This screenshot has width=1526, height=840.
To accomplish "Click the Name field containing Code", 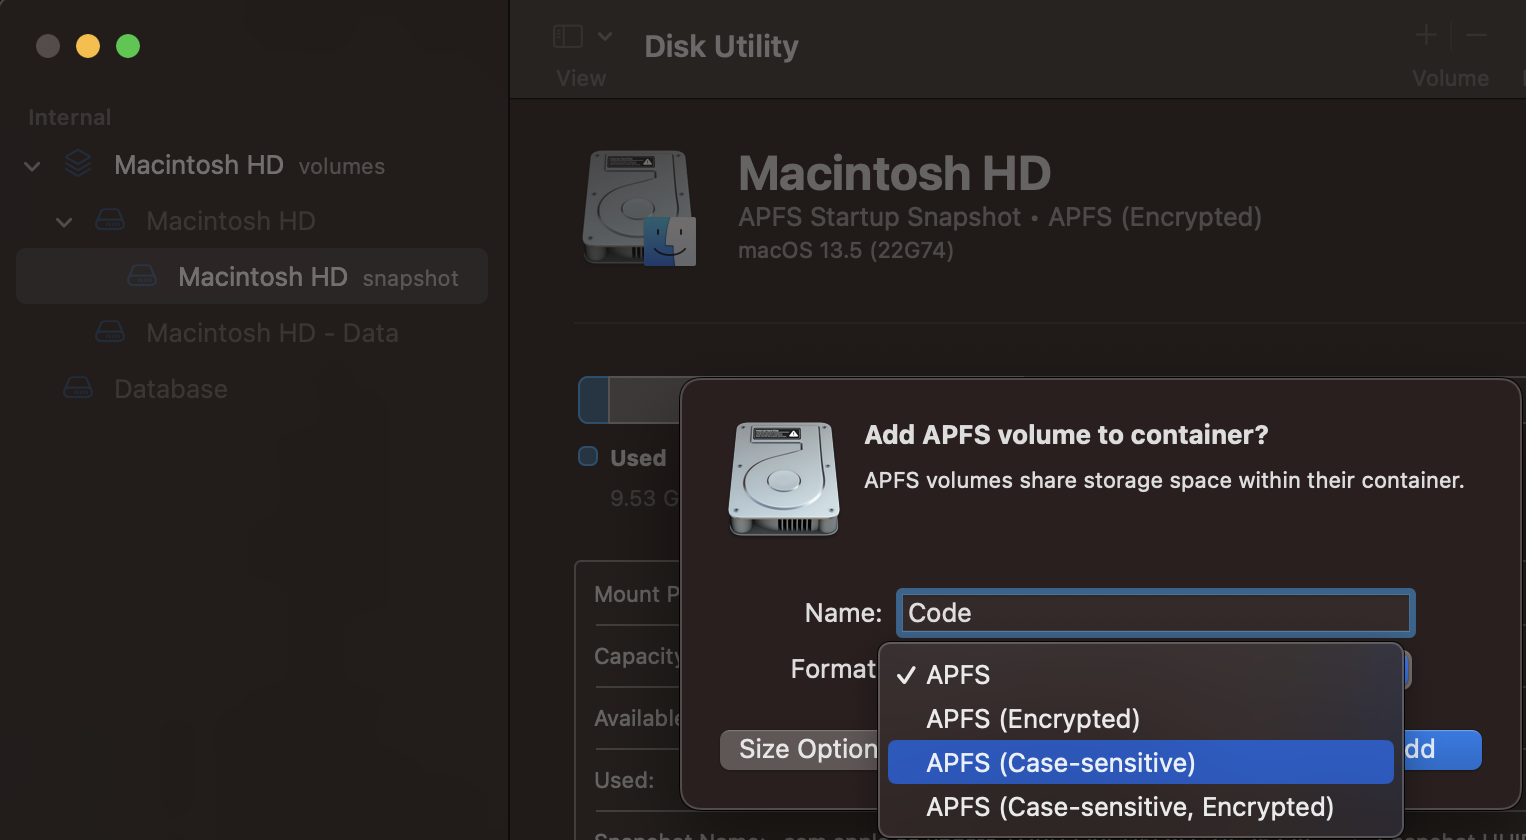I will [1154, 613].
